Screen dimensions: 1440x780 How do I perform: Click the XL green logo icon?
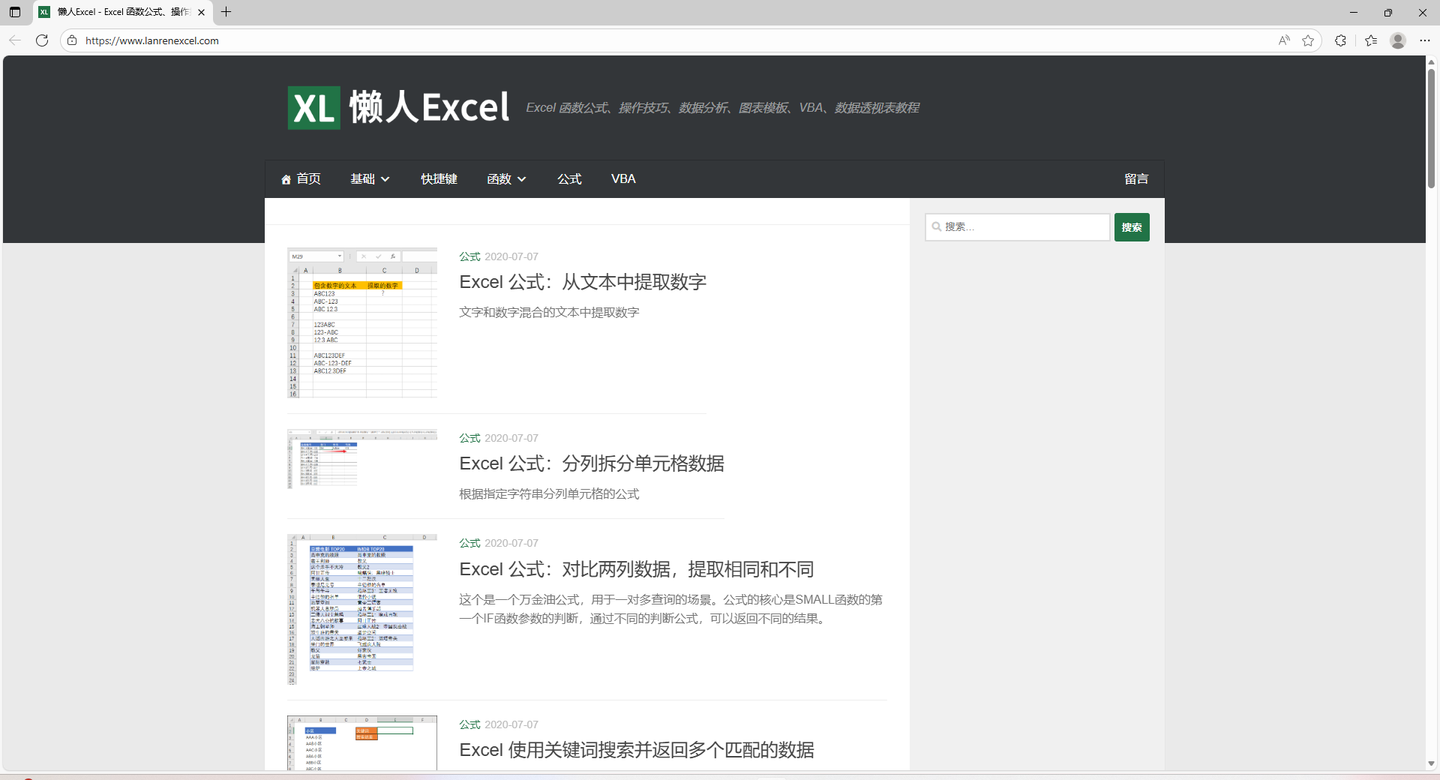[x=314, y=107]
